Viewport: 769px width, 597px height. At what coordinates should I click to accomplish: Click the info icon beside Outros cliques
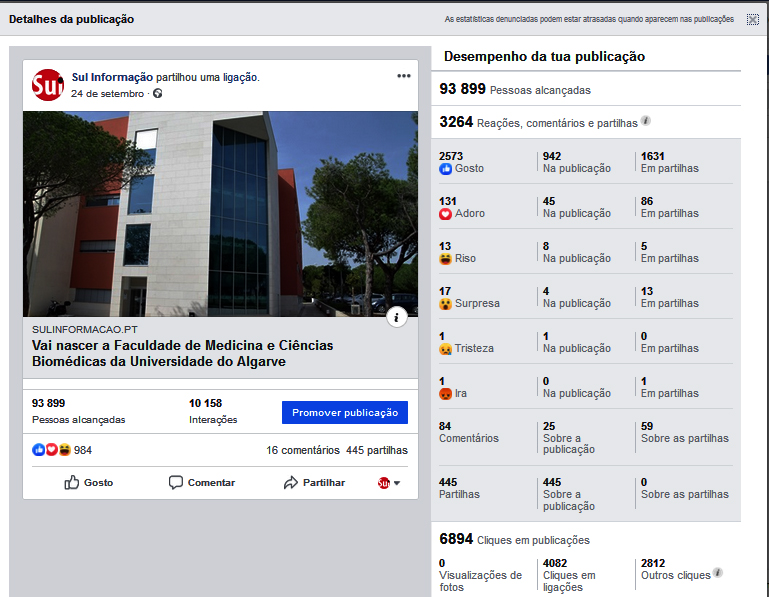pos(718,572)
